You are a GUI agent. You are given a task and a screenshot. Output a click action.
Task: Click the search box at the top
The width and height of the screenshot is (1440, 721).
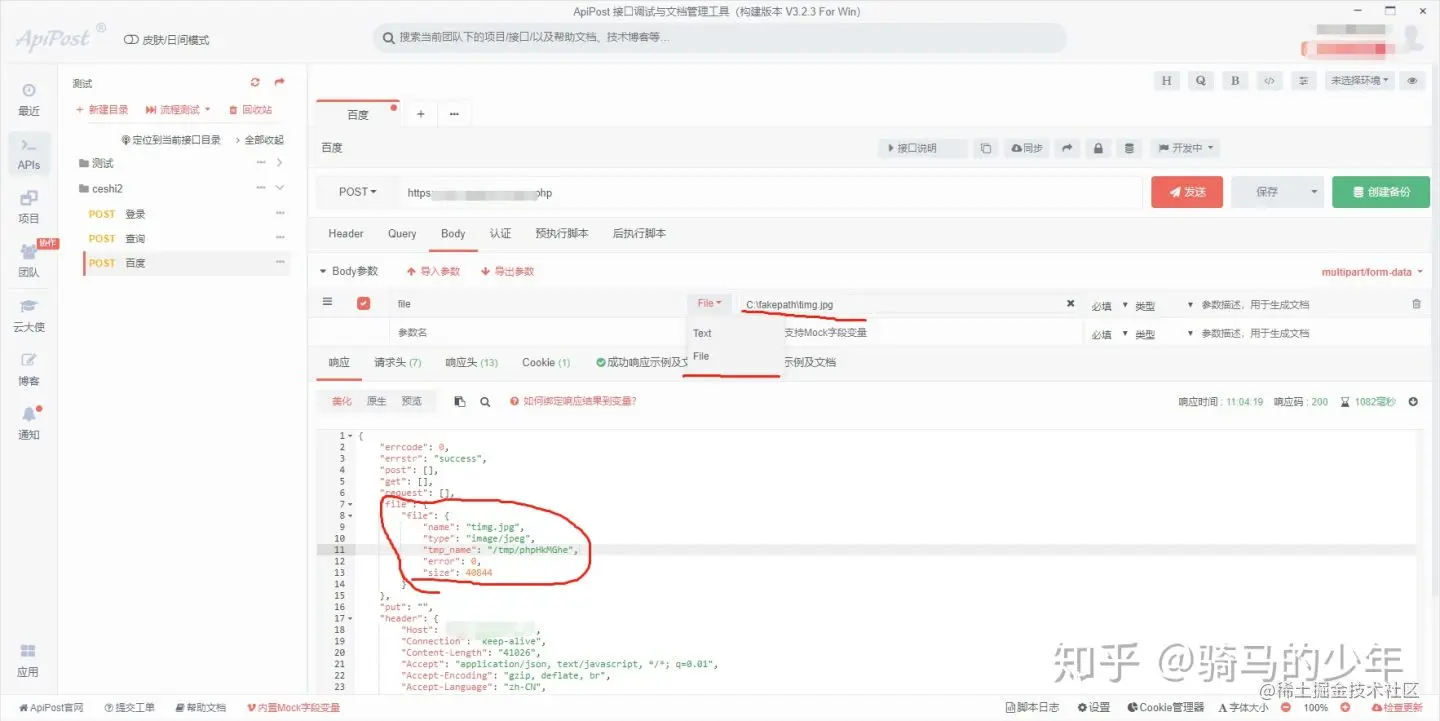pyautogui.click(x=720, y=37)
